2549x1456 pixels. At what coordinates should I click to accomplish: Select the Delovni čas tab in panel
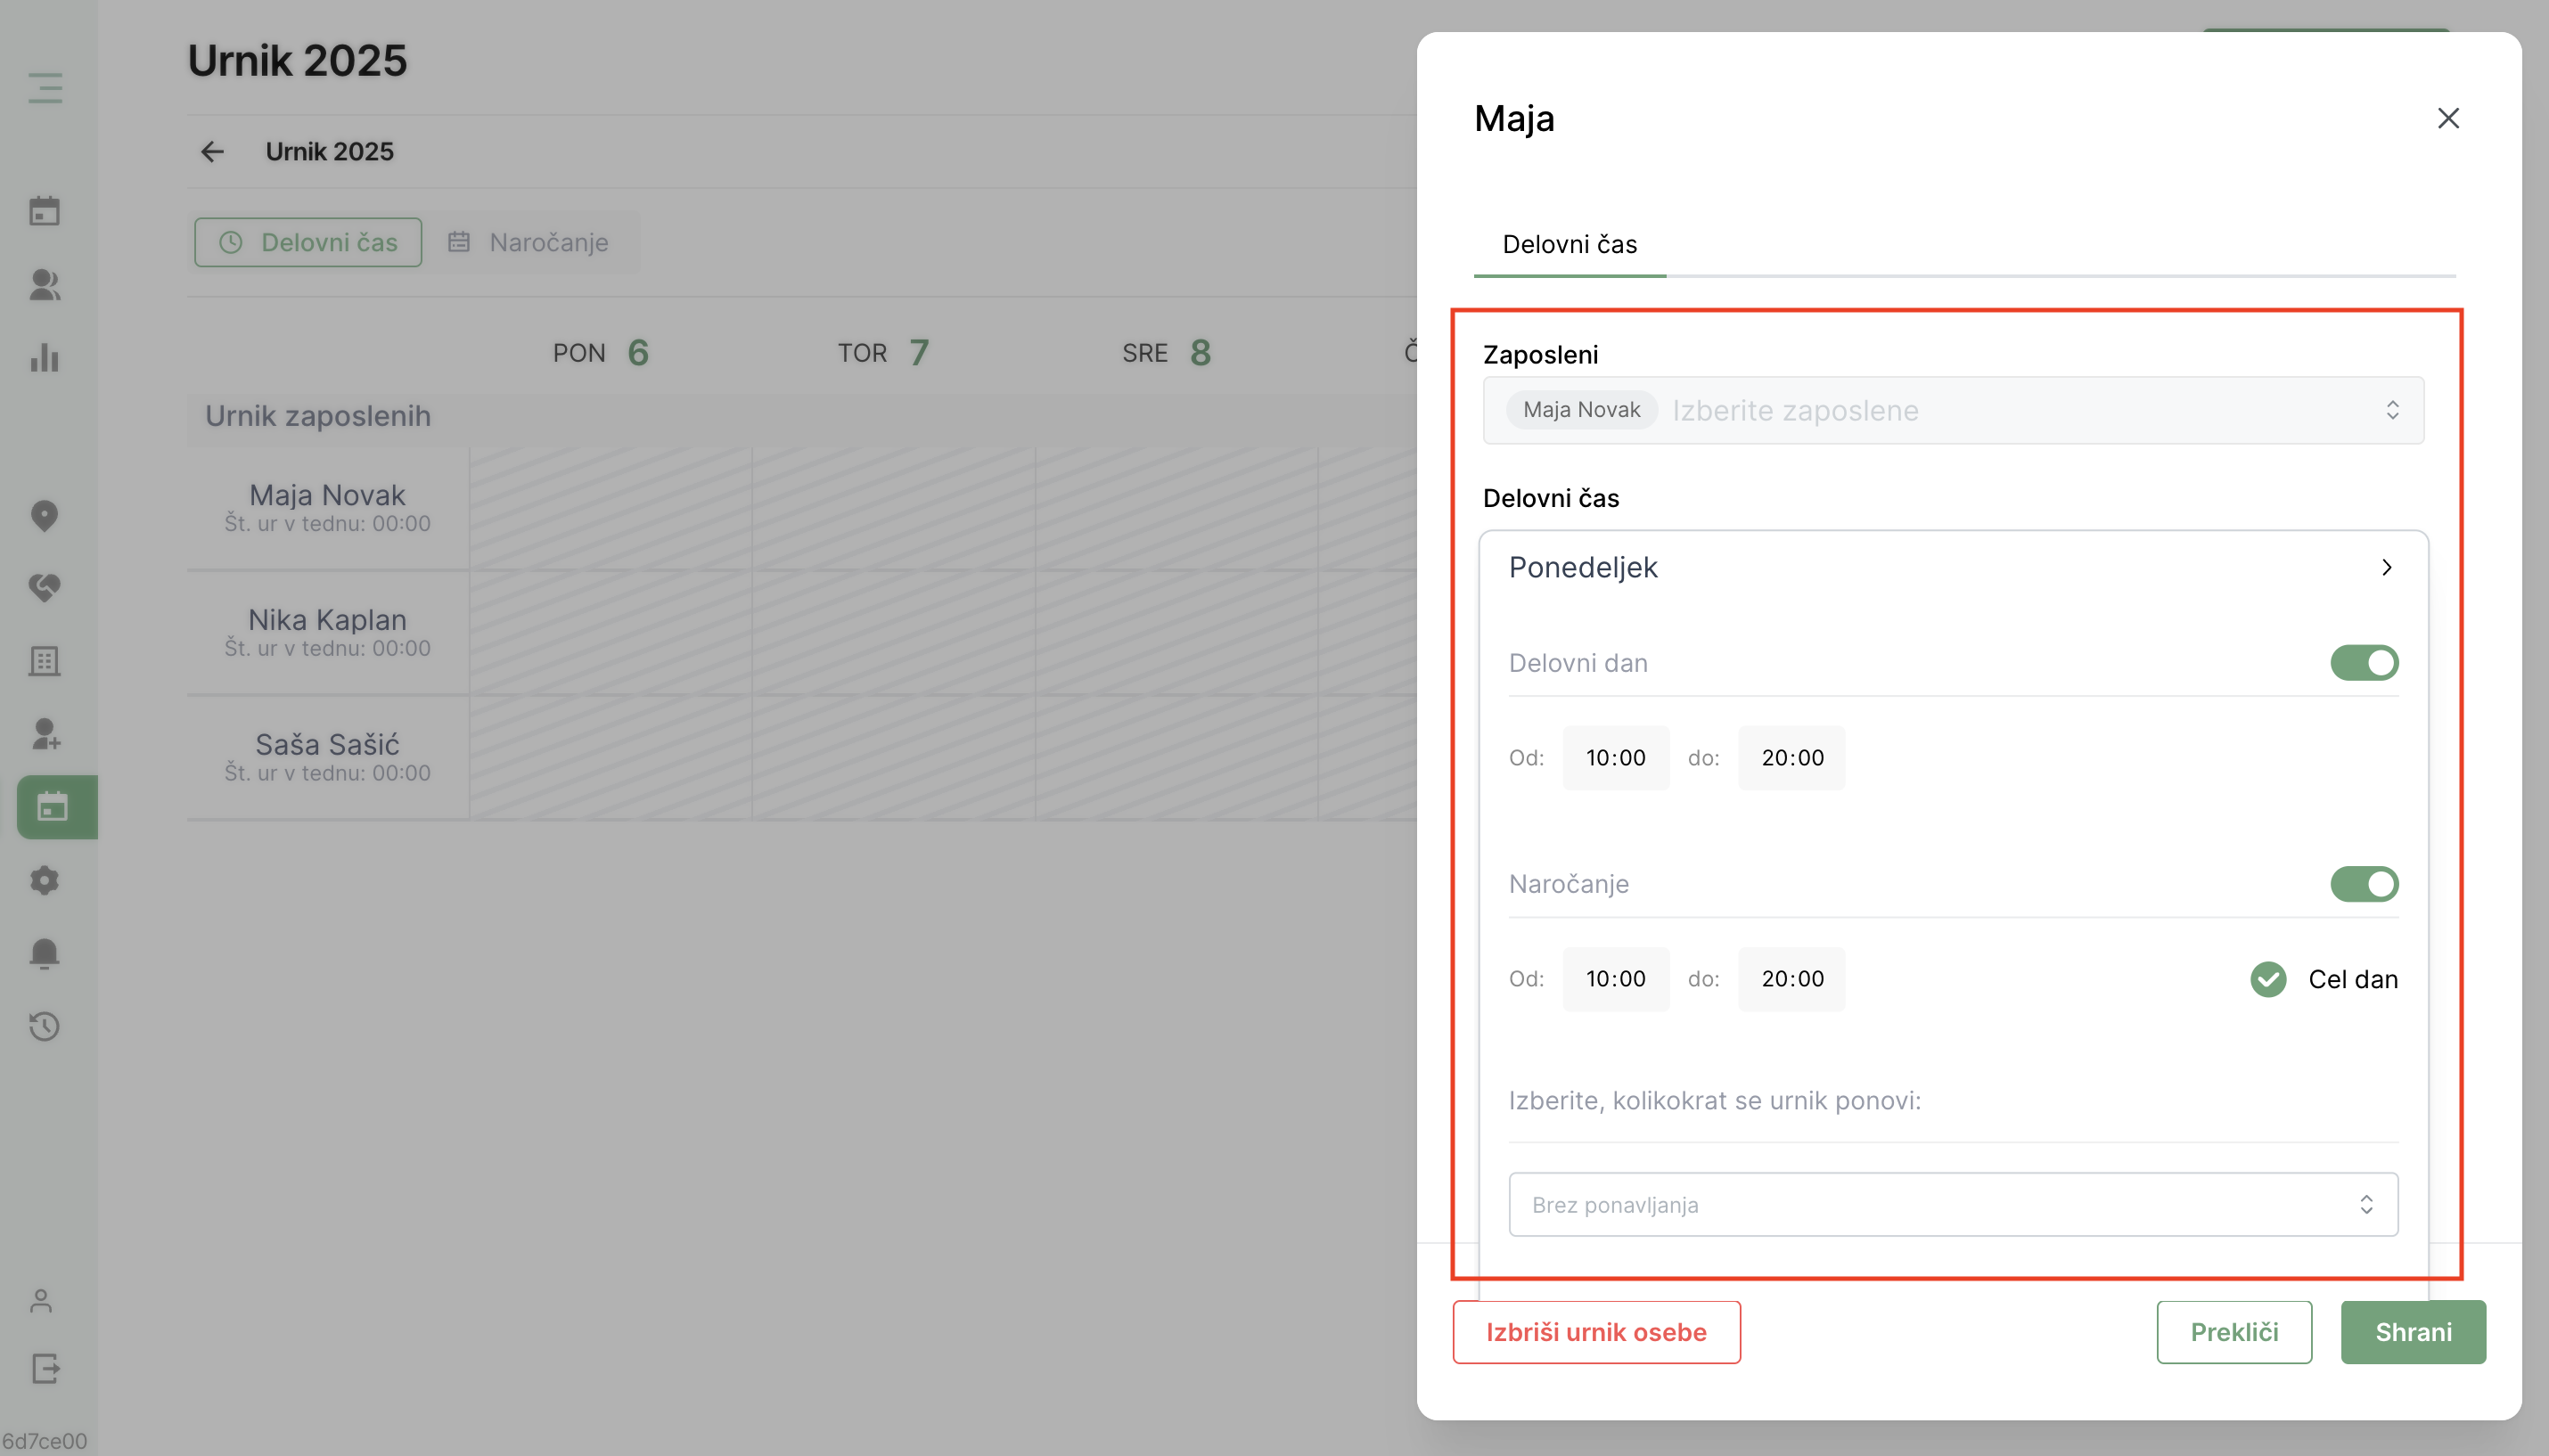tap(1569, 244)
